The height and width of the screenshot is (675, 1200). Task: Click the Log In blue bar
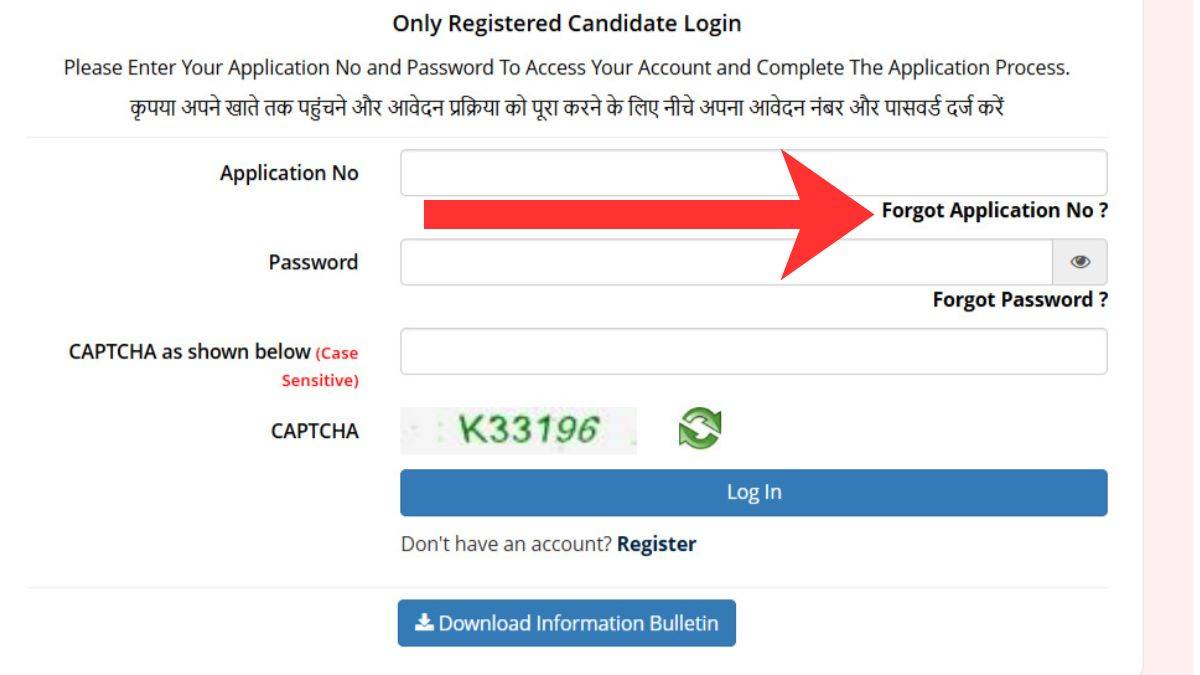pyautogui.click(x=754, y=492)
